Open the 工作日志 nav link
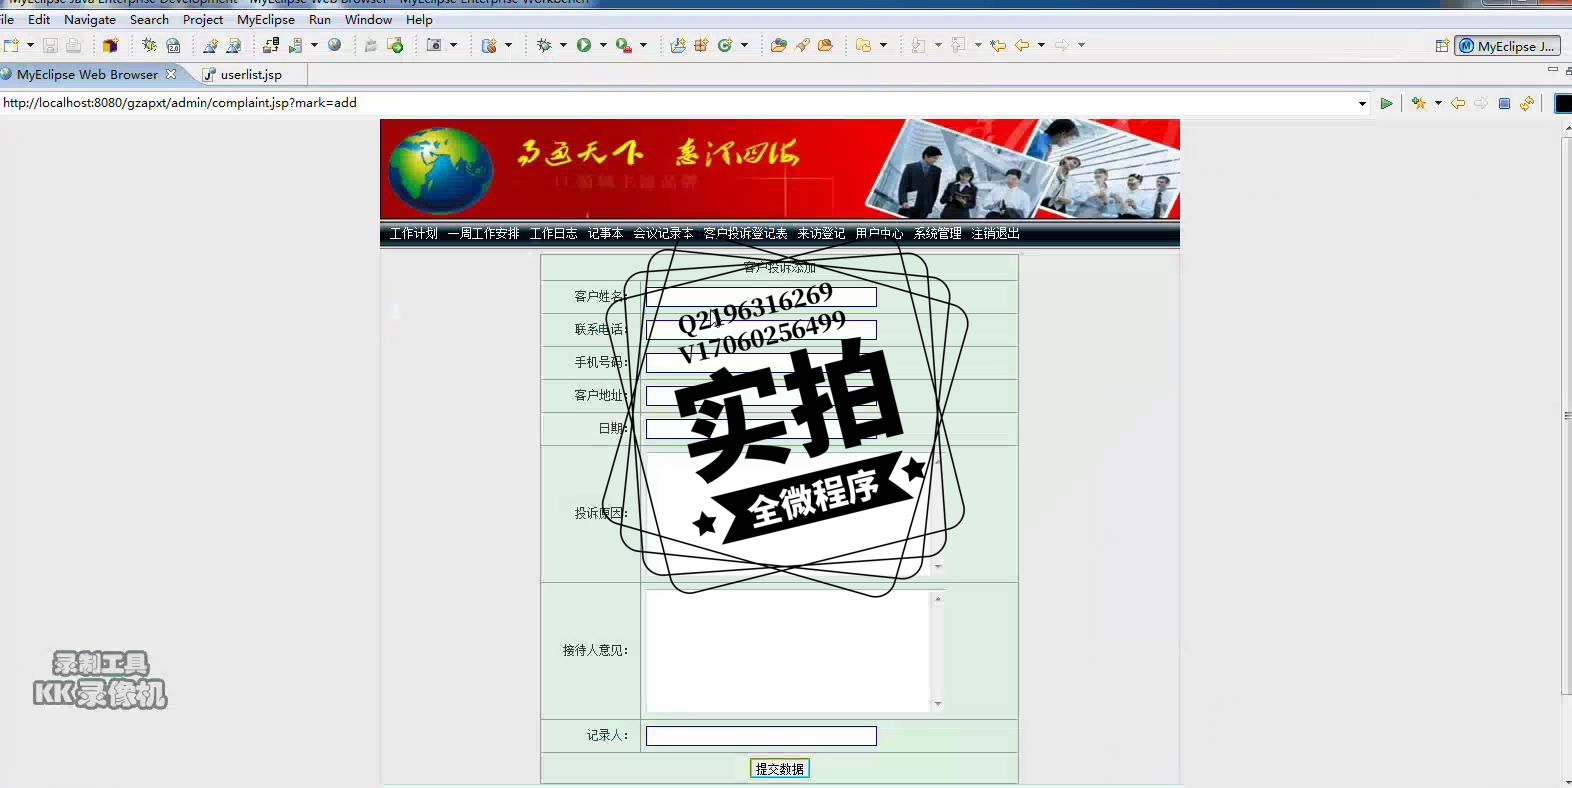 [553, 233]
